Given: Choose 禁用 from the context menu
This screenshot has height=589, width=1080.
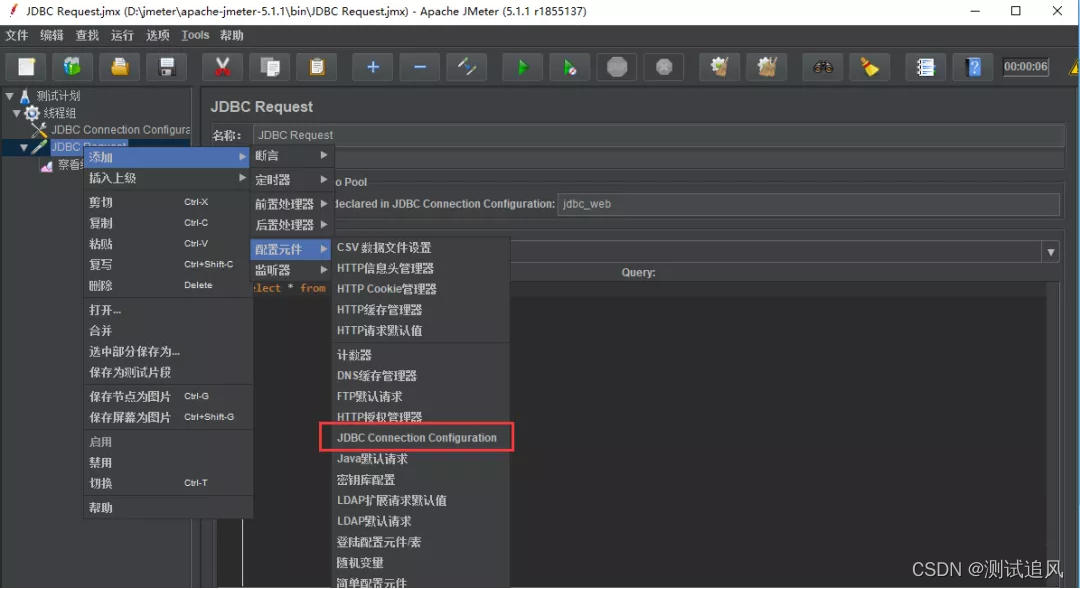Looking at the screenshot, I should 167,462.
